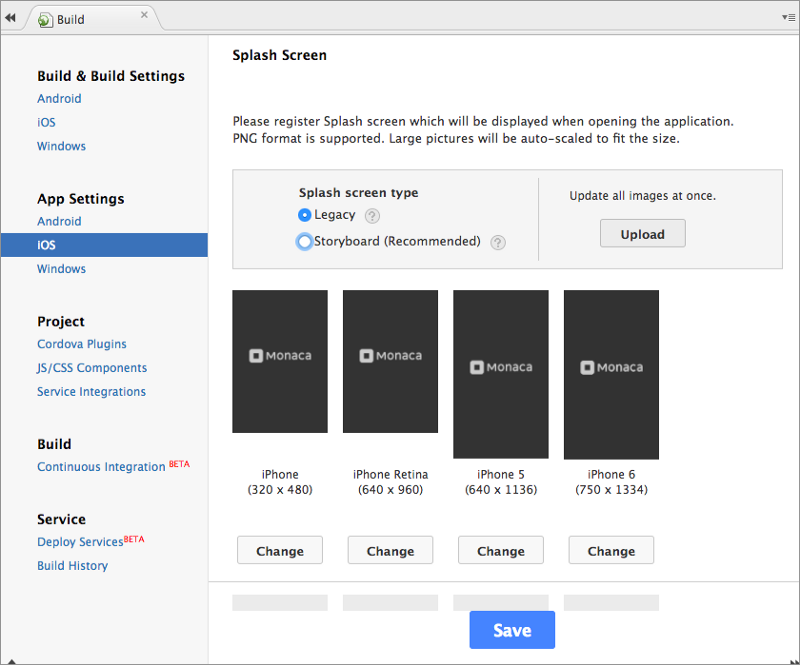Click the 'Update all images at once.' text

[x=642, y=196]
